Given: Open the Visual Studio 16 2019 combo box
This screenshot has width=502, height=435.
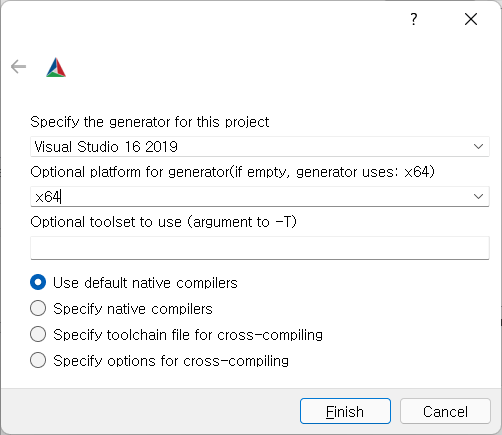Looking at the screenshot, I should [260, 147].
